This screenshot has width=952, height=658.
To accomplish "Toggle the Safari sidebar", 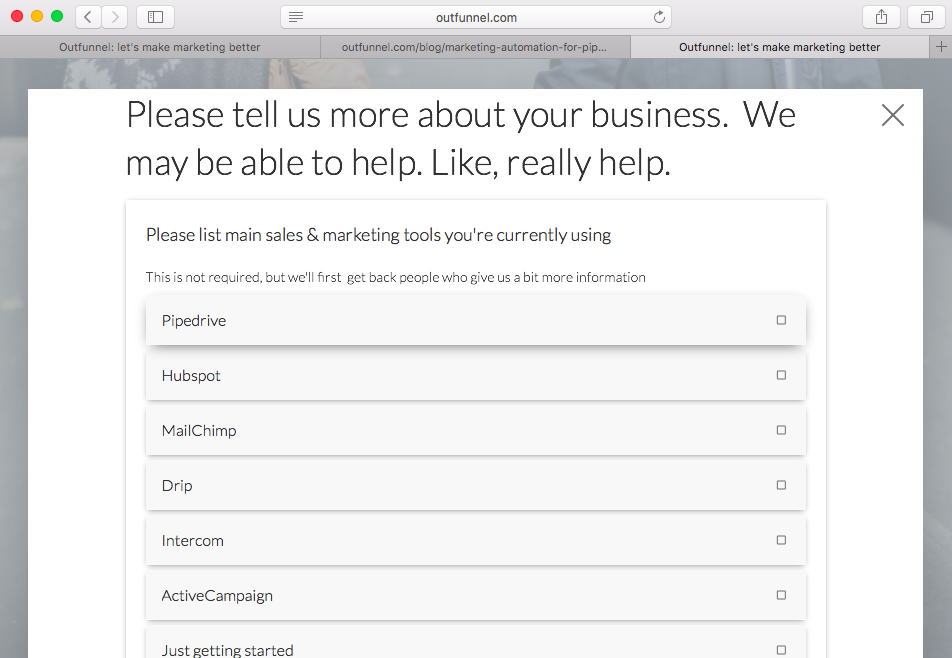I will click(x=155, y=16).
